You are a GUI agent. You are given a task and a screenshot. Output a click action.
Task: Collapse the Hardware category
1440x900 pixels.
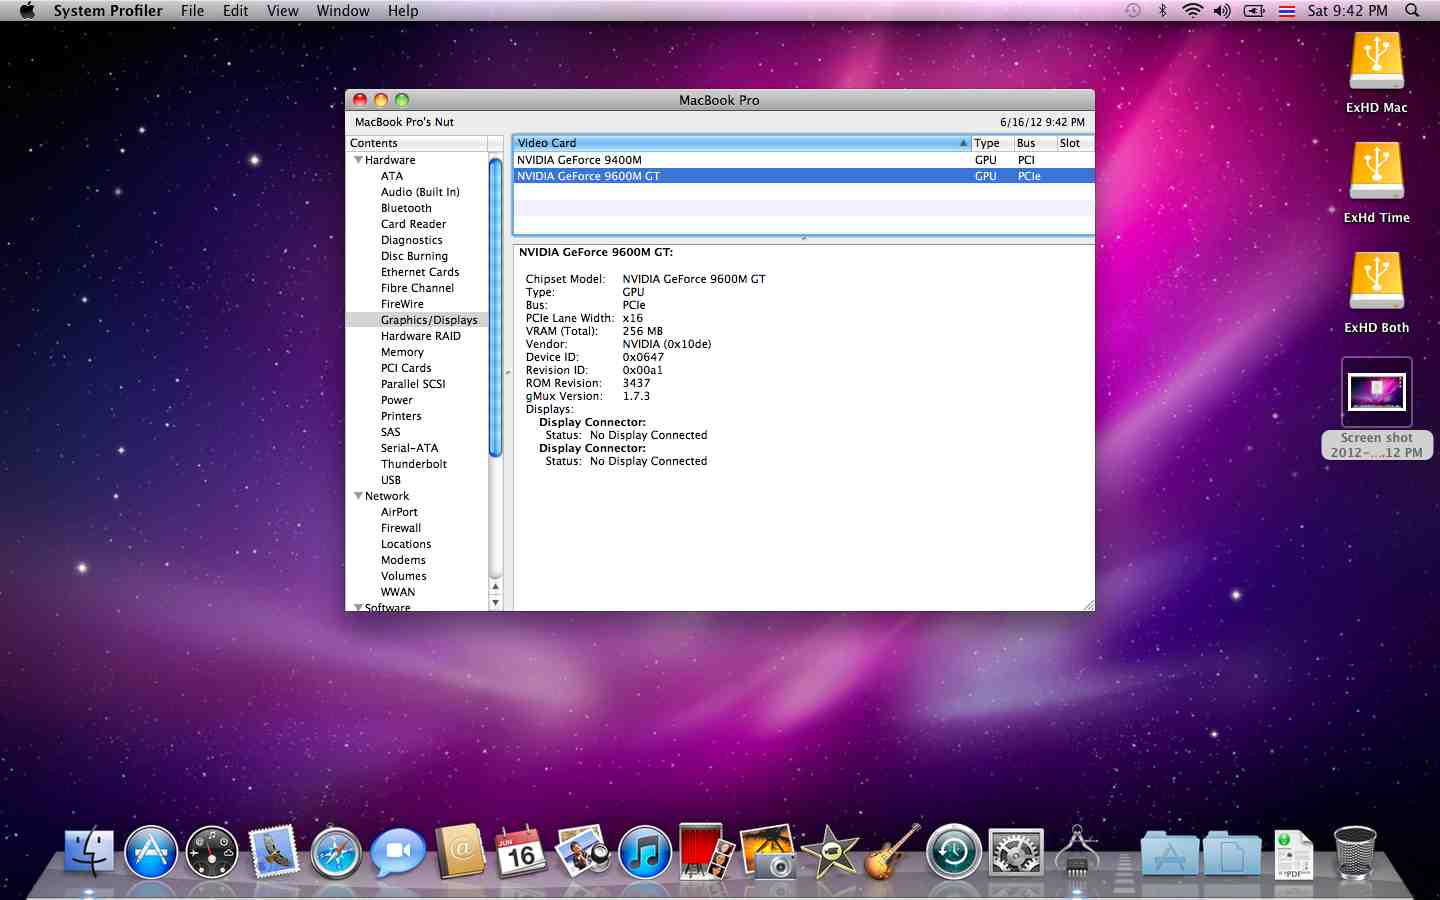(x=358, y=160)
